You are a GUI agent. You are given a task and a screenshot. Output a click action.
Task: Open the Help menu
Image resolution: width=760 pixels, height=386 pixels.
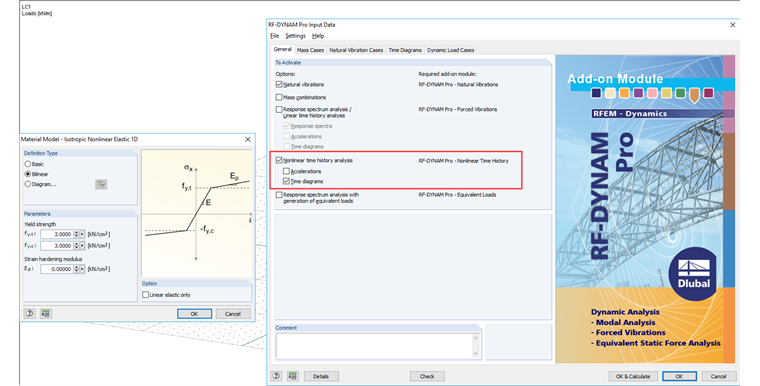click(x=318, y=36)
